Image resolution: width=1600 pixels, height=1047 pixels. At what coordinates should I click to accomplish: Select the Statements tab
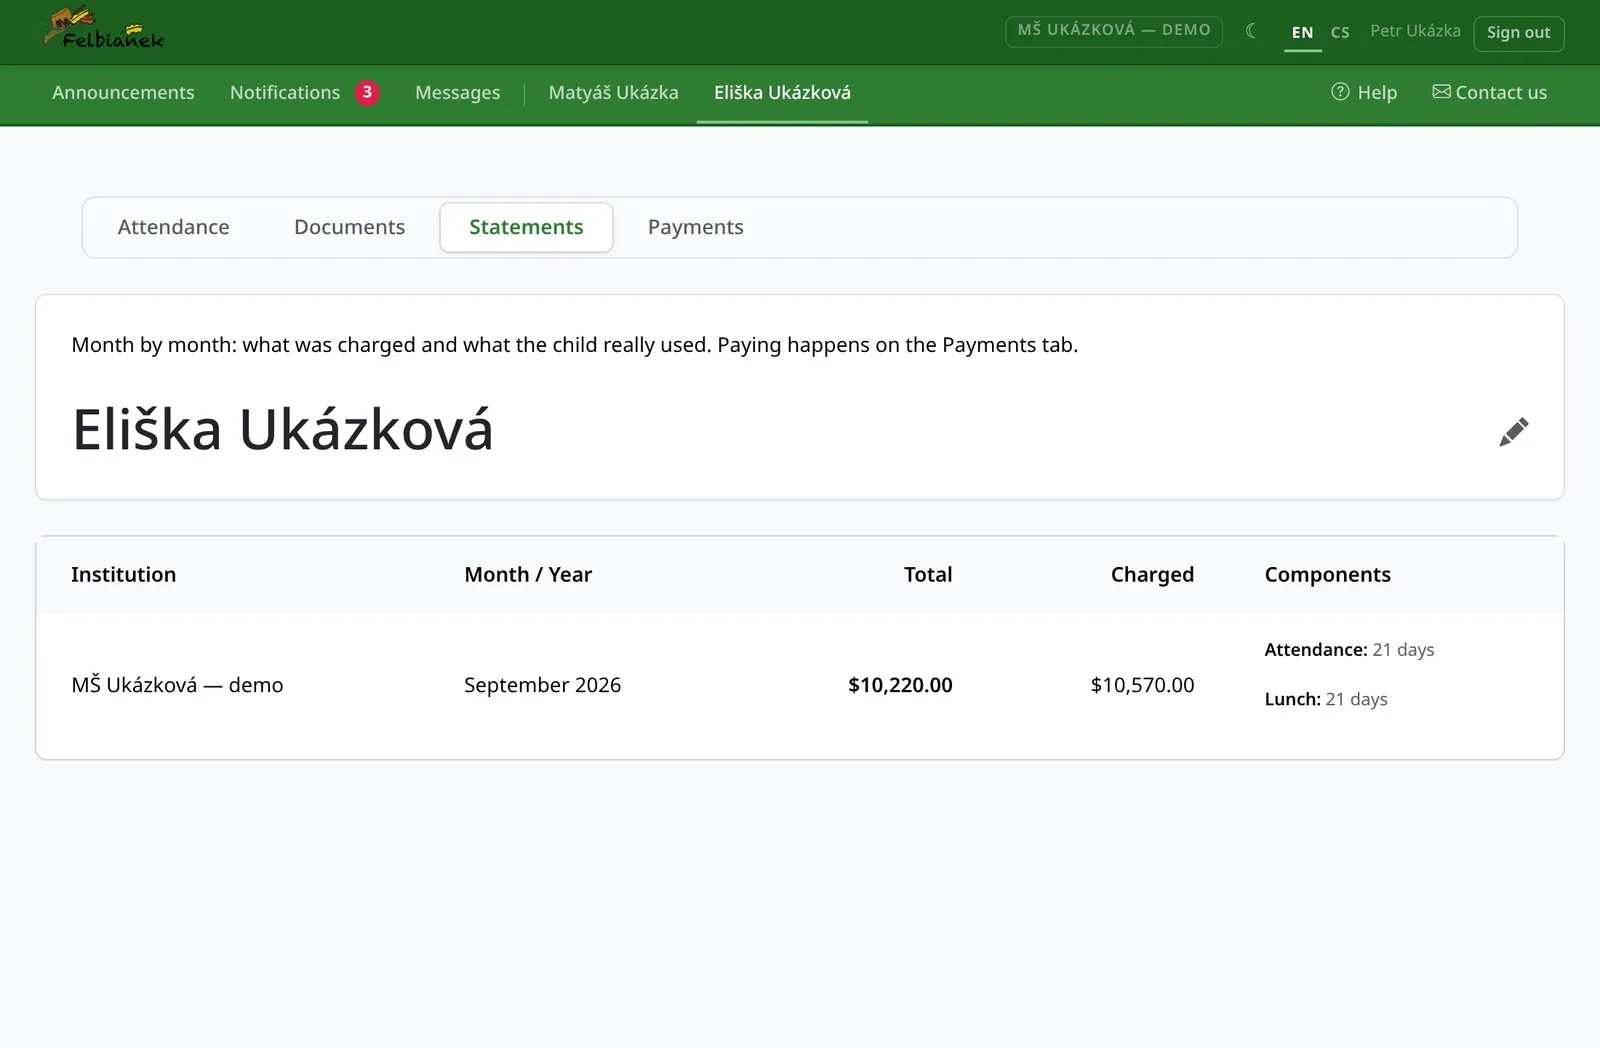526,227
